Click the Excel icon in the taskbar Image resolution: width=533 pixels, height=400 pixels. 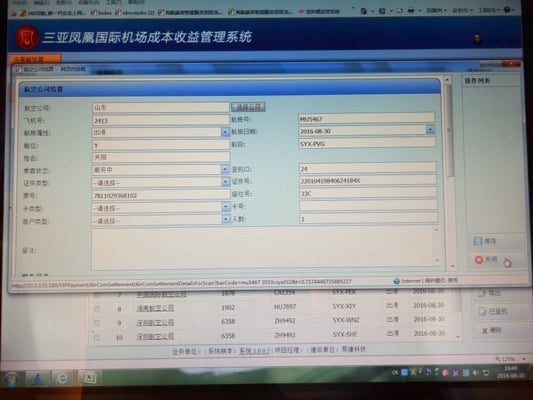click(x=90, y=378)
